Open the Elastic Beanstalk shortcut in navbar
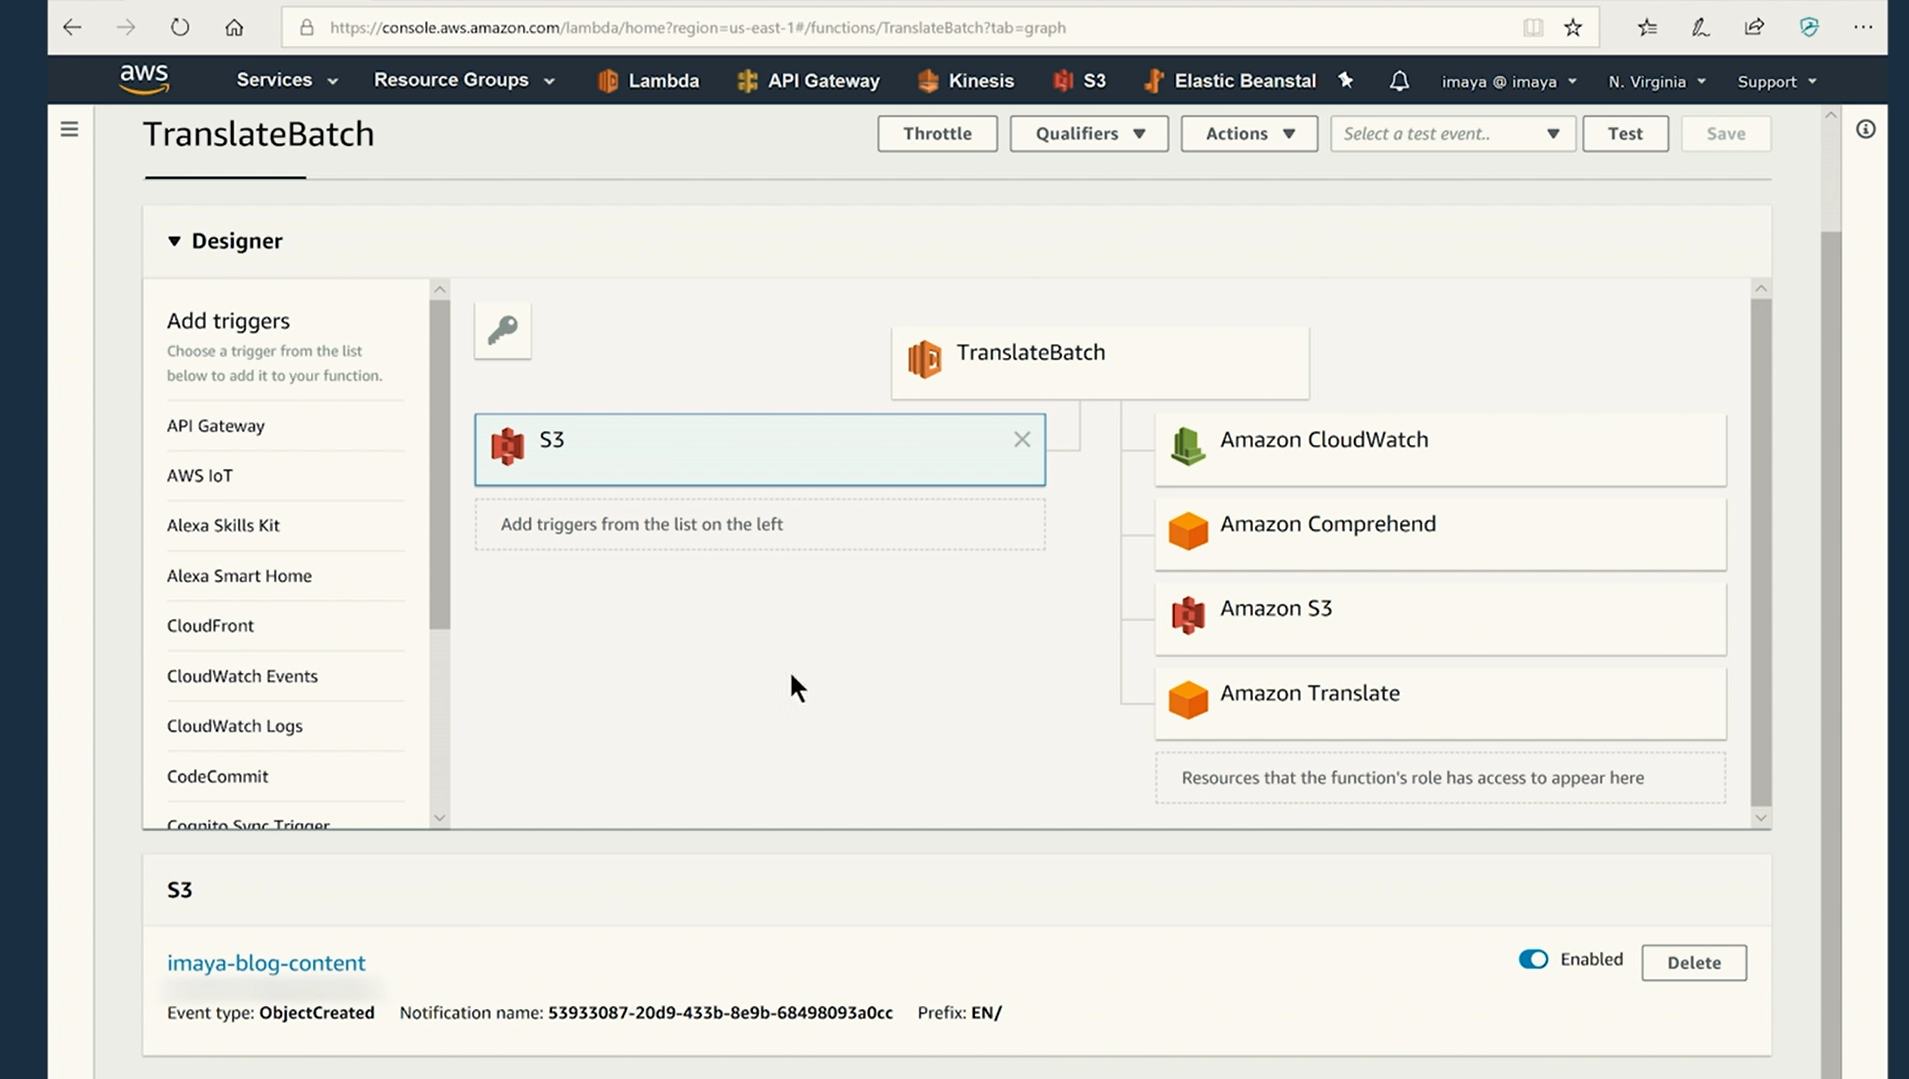This screenshot has height=1079, width=1909. tap(1229, 81)
